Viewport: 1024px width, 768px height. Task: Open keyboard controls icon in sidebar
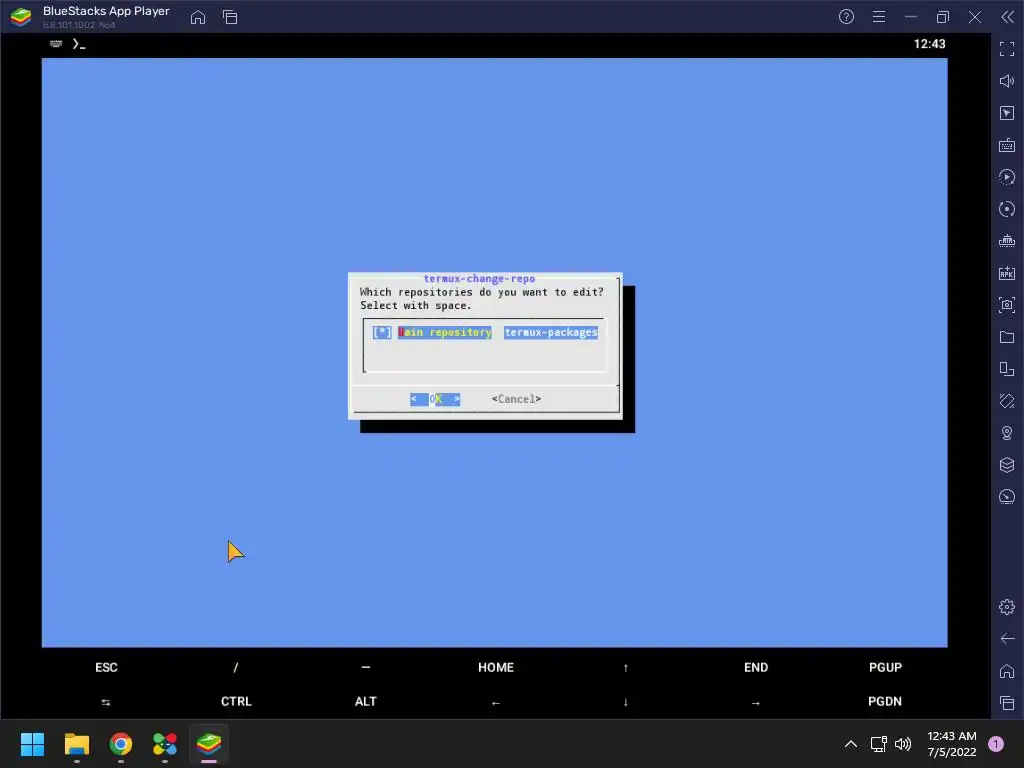pyautogui.click(x=1007, y=145)
